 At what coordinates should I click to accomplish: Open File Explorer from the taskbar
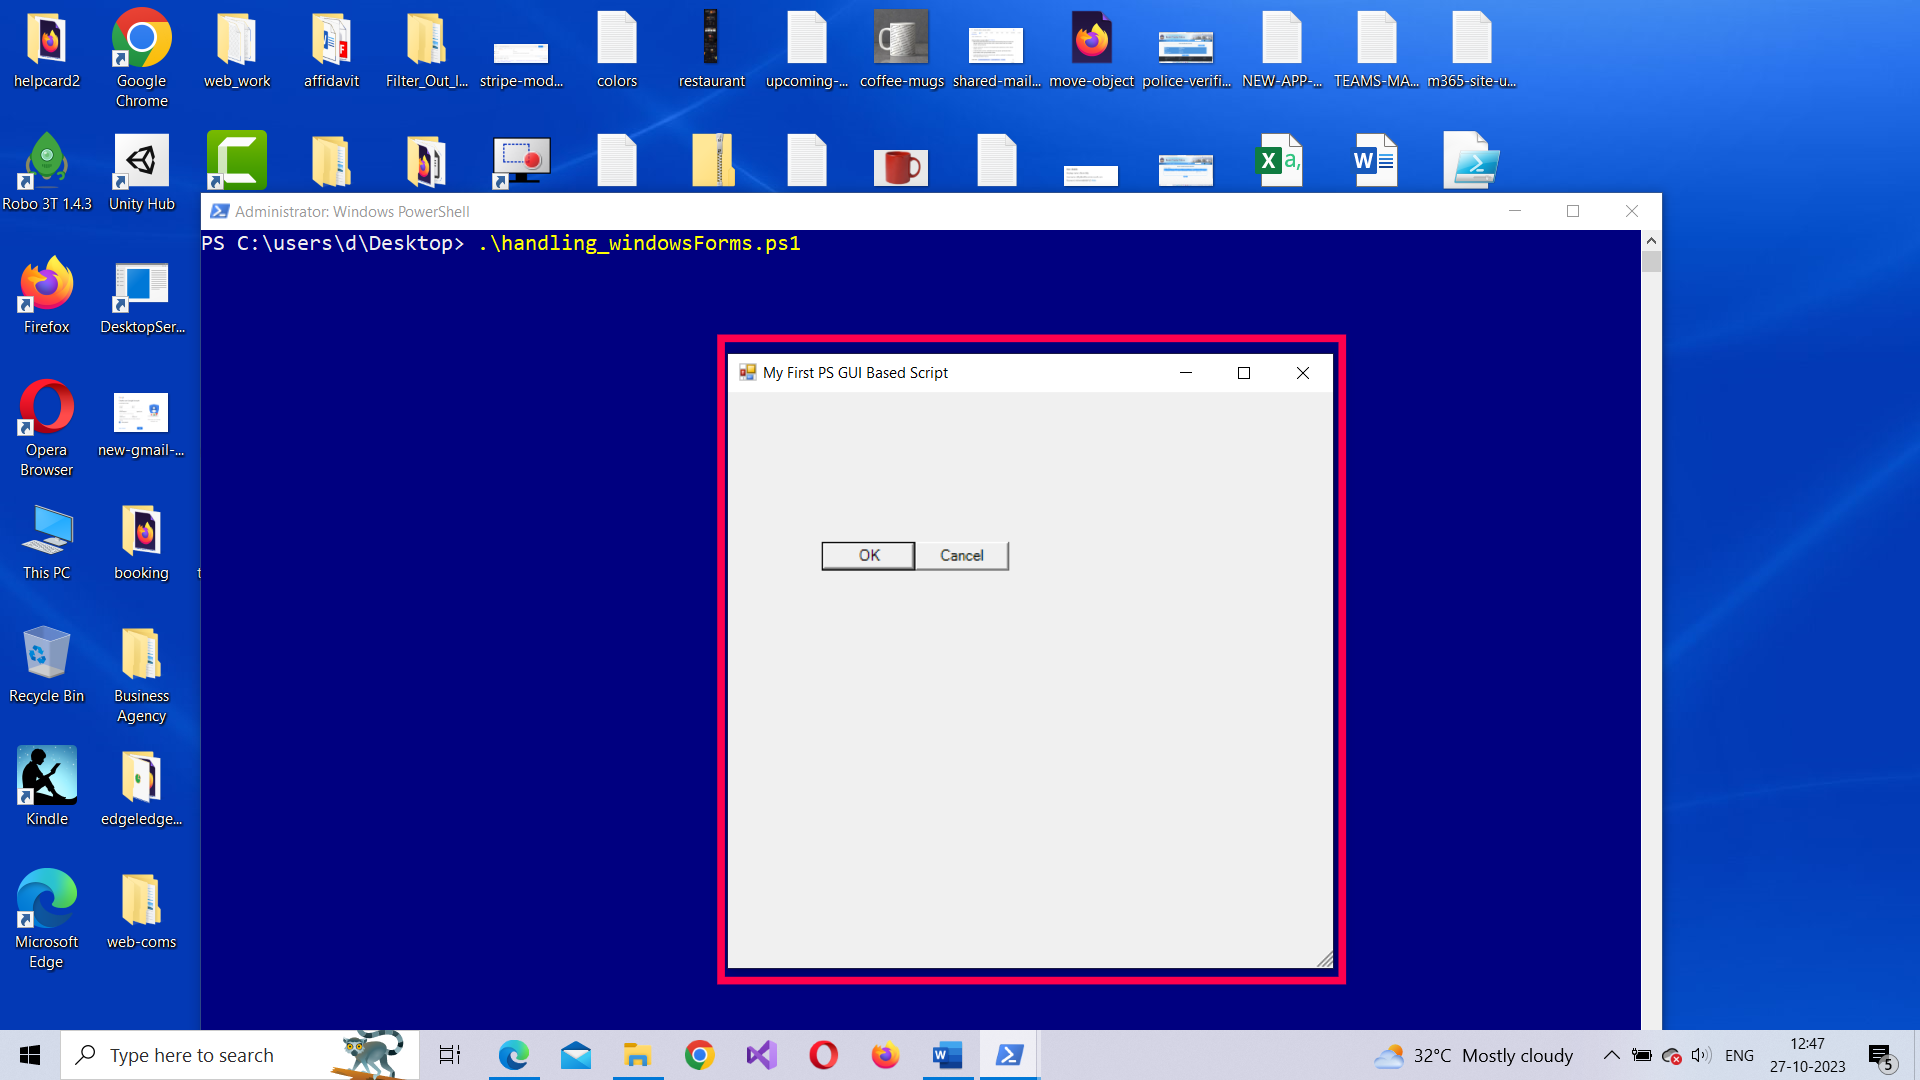coord(637,1055)
